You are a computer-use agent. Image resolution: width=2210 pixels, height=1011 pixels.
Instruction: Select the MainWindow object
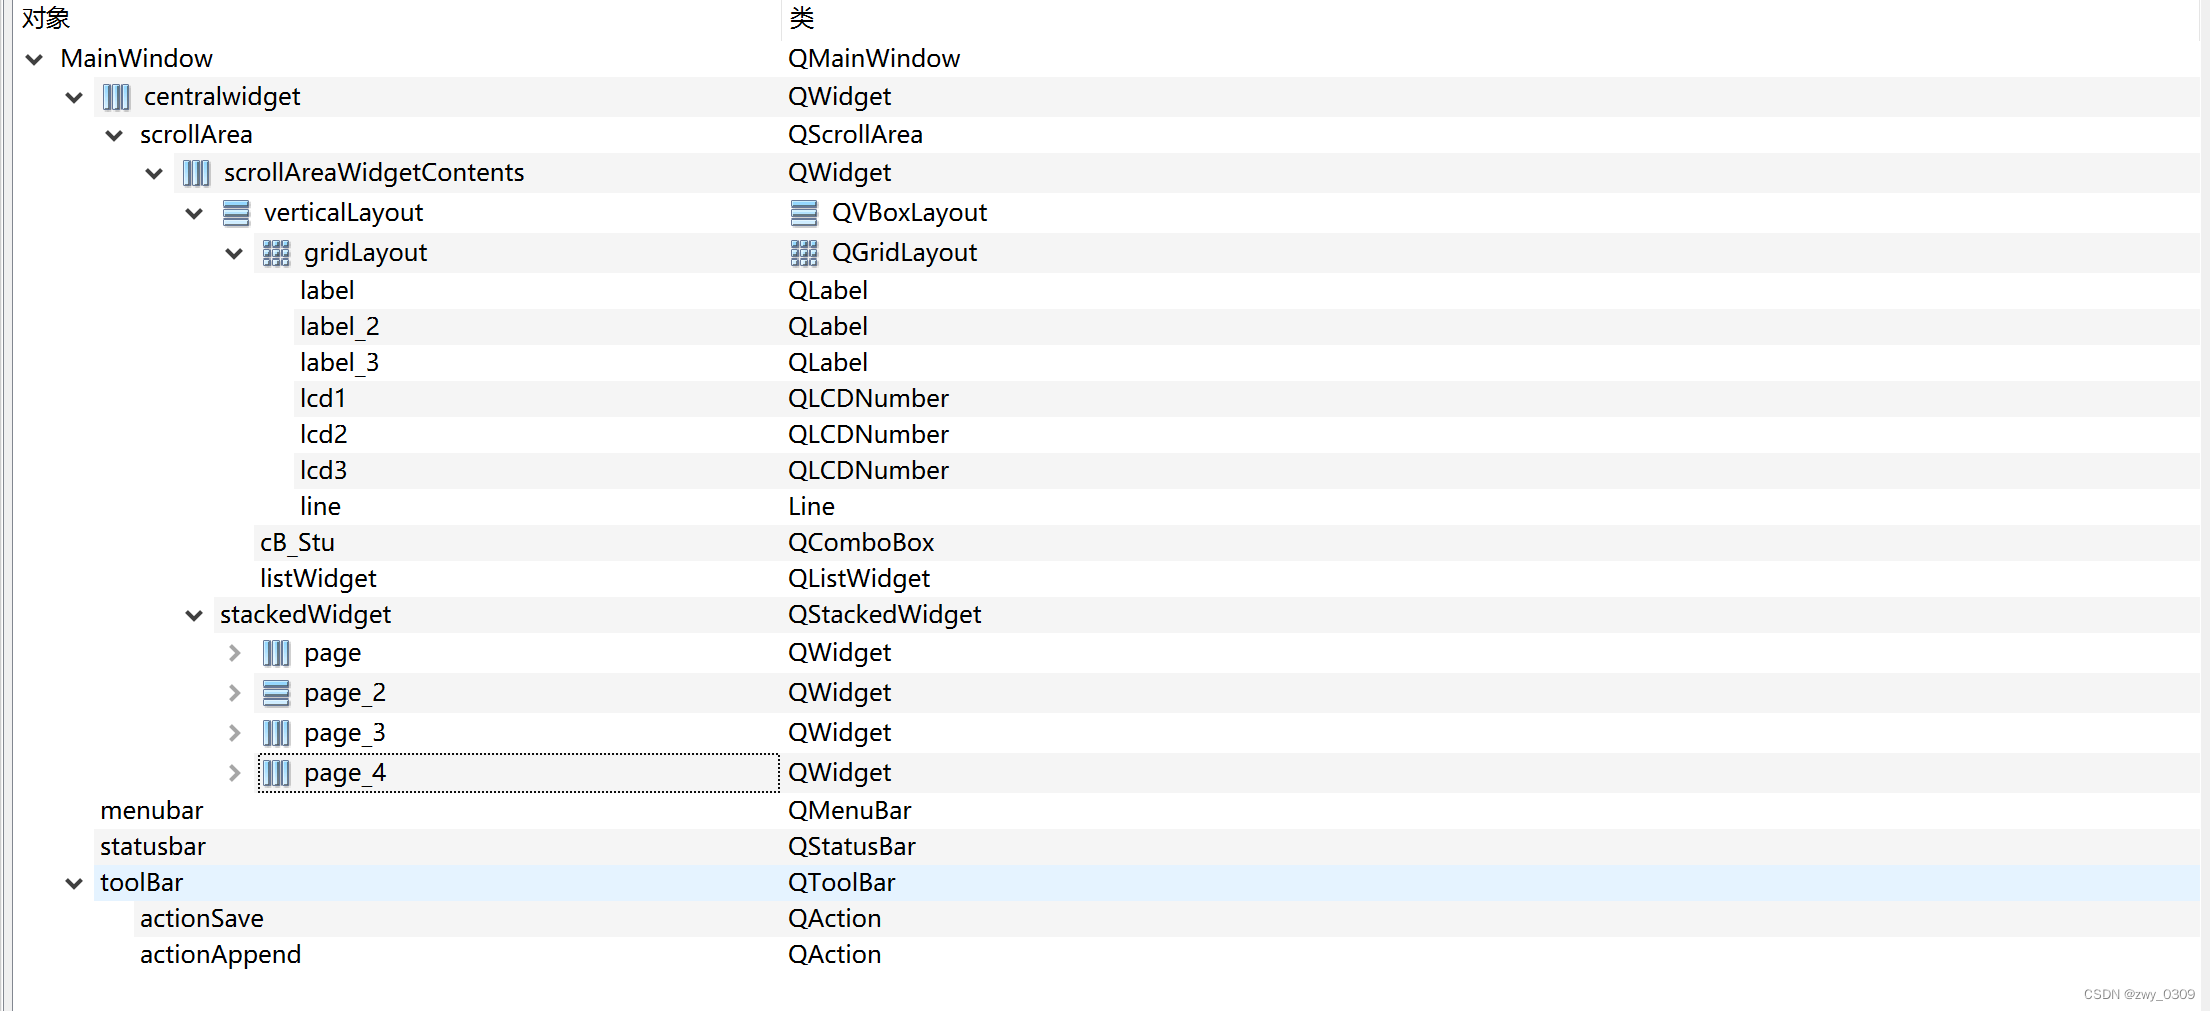pyautogui.click(x=137, y=59)
